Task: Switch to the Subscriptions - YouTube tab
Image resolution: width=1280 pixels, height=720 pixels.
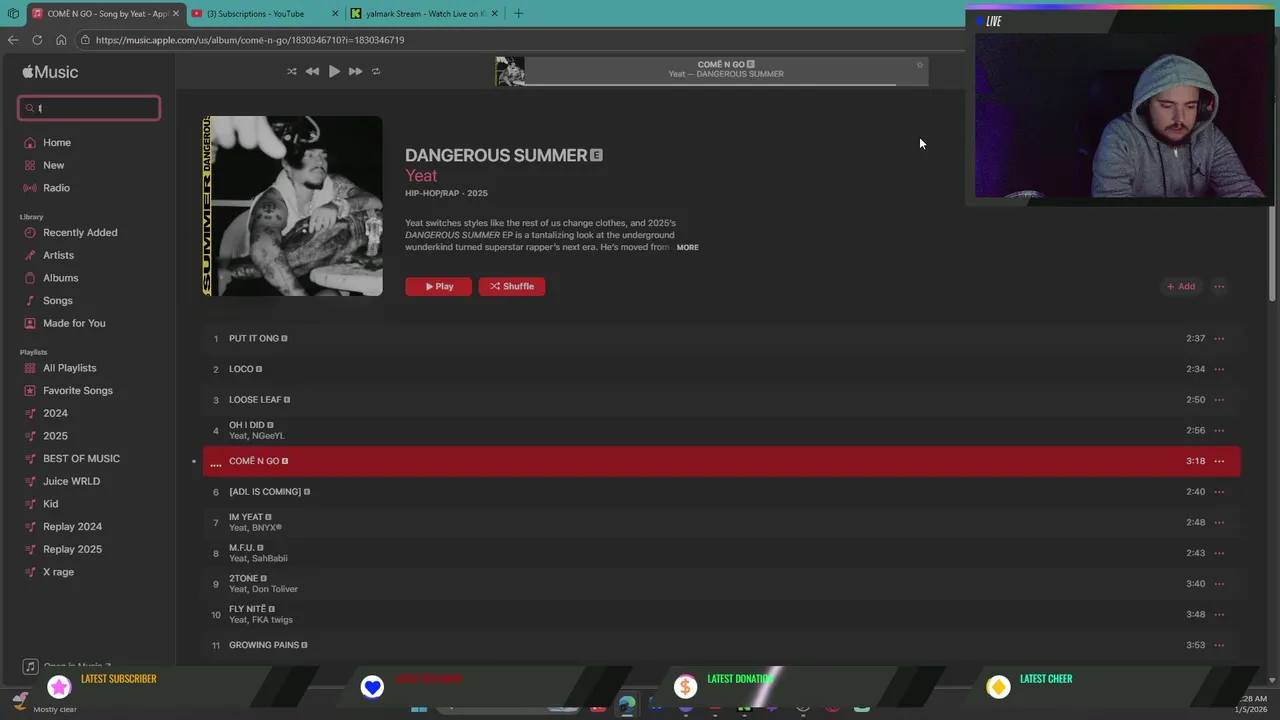Action: 264,14
